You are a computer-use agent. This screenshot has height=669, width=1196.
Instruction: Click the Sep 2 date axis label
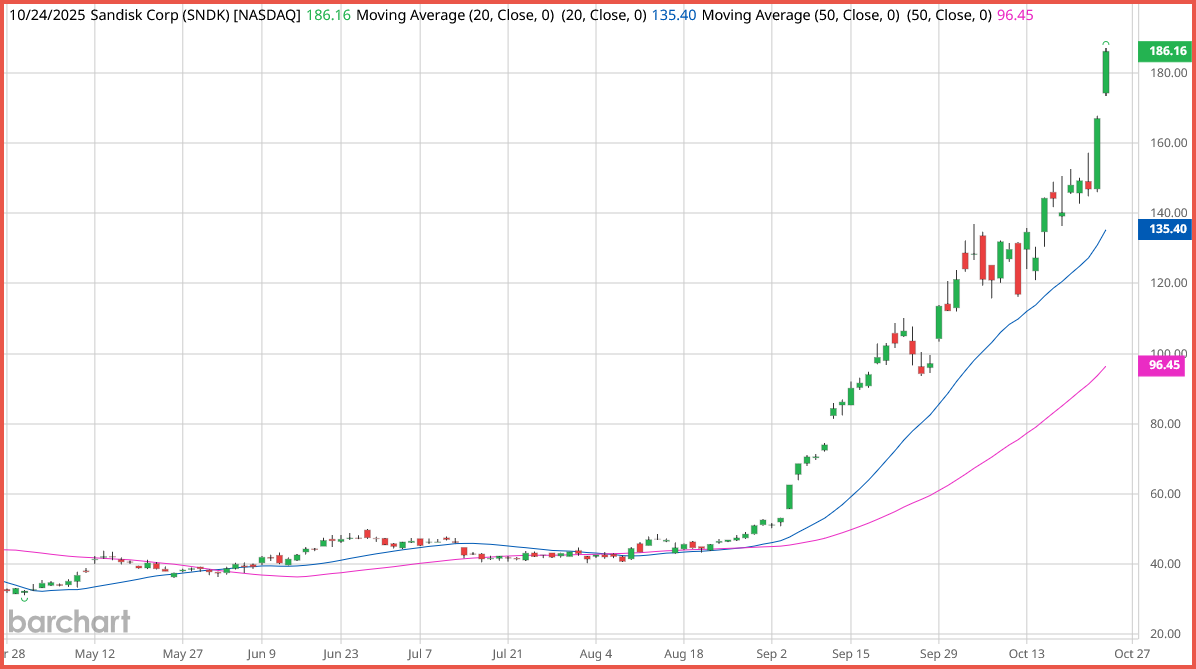pos(772,652)
